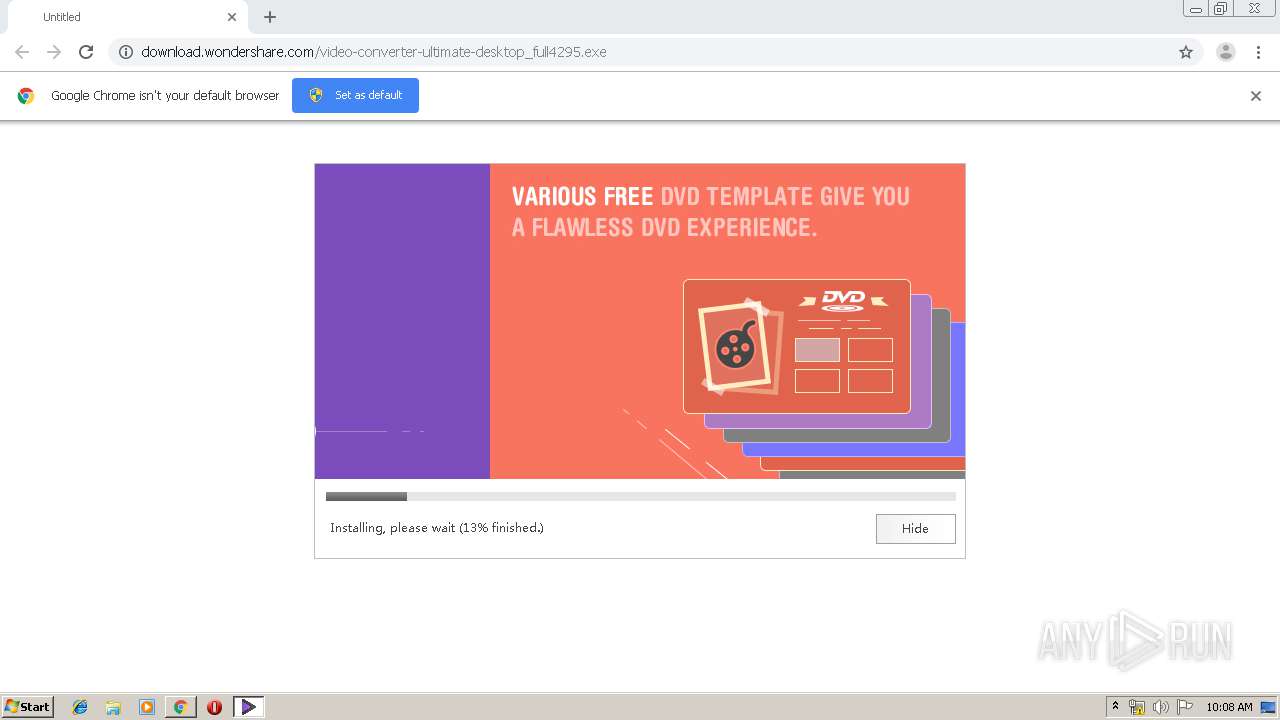Open Wondershare installer taskbar icon
The image size is (1280, 720).
click(248, 707)
